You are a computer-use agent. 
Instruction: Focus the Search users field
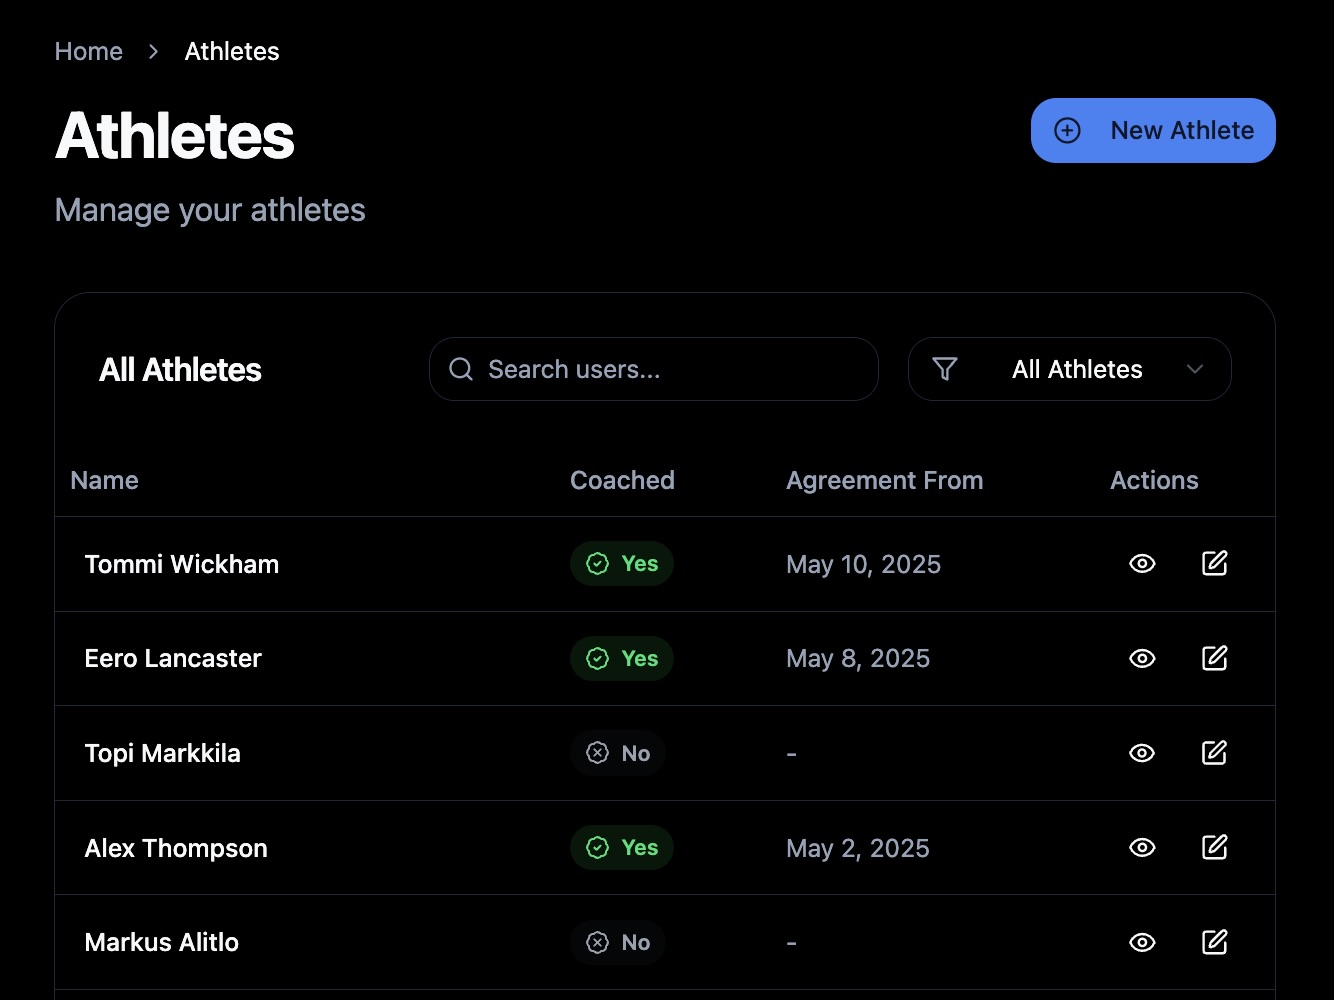654,369
